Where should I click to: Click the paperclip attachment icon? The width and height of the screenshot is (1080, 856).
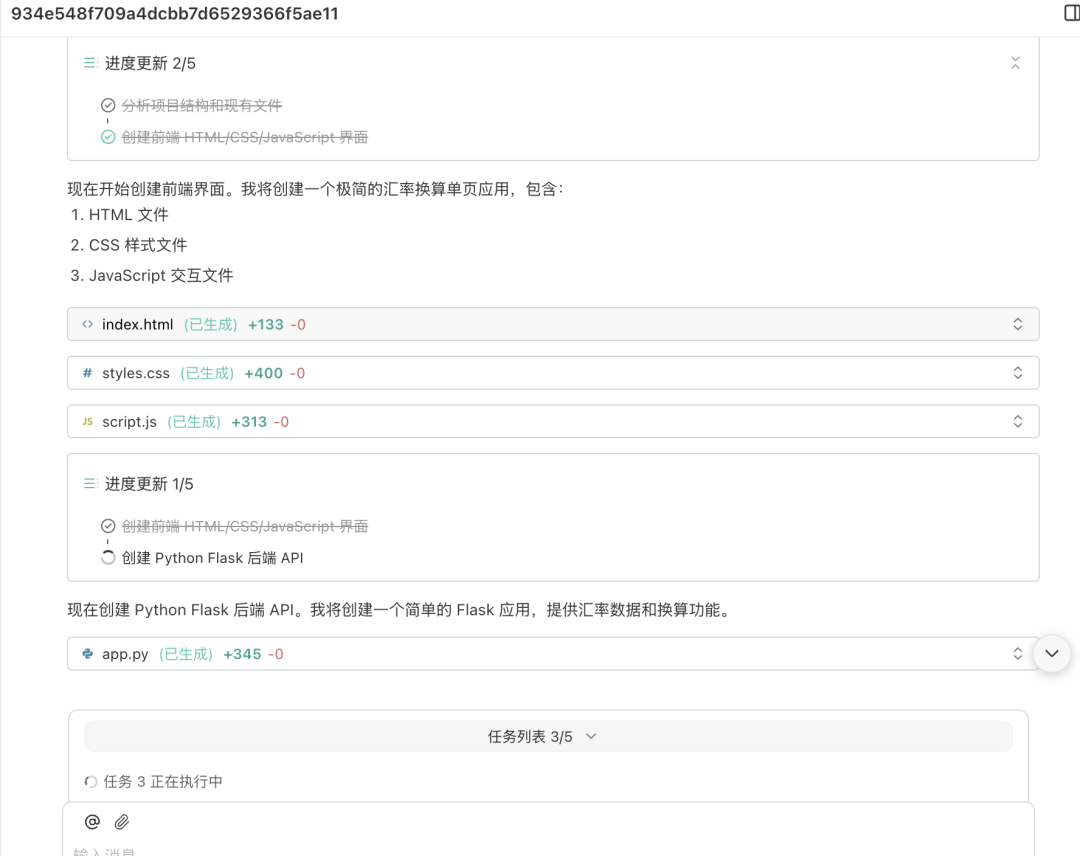coord(122,821)
